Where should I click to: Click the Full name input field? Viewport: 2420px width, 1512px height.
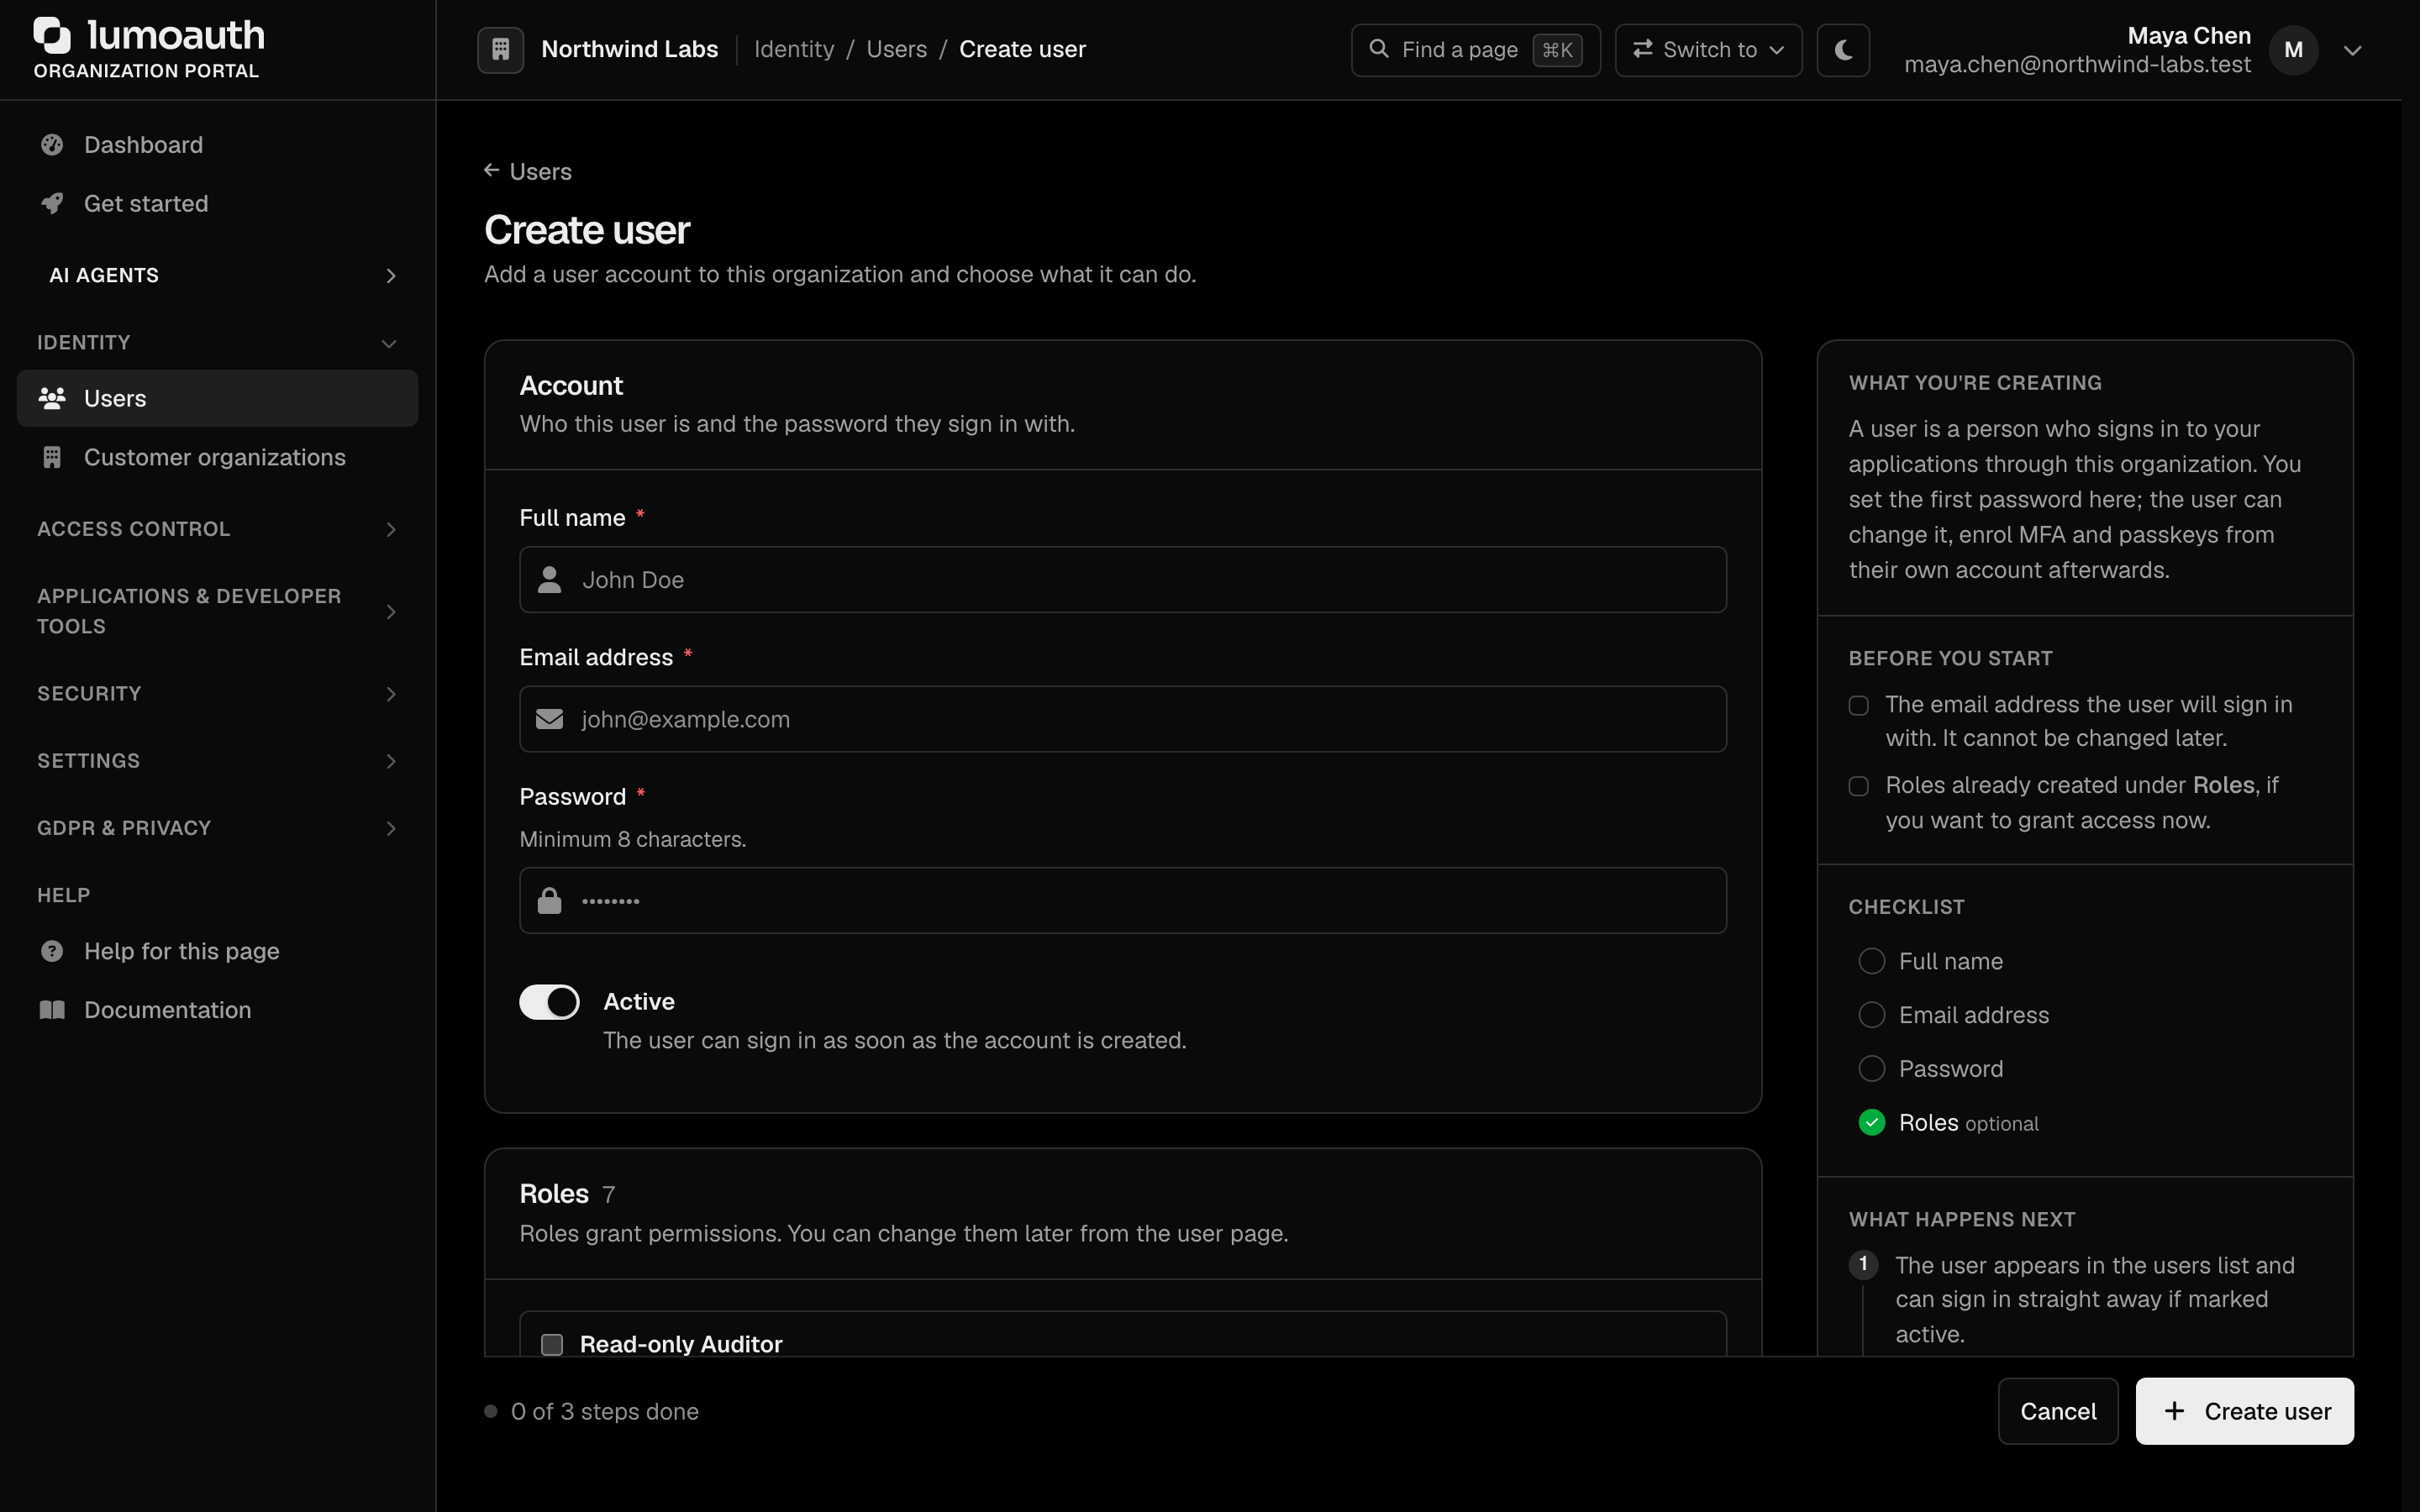(x=1122, y=579)
